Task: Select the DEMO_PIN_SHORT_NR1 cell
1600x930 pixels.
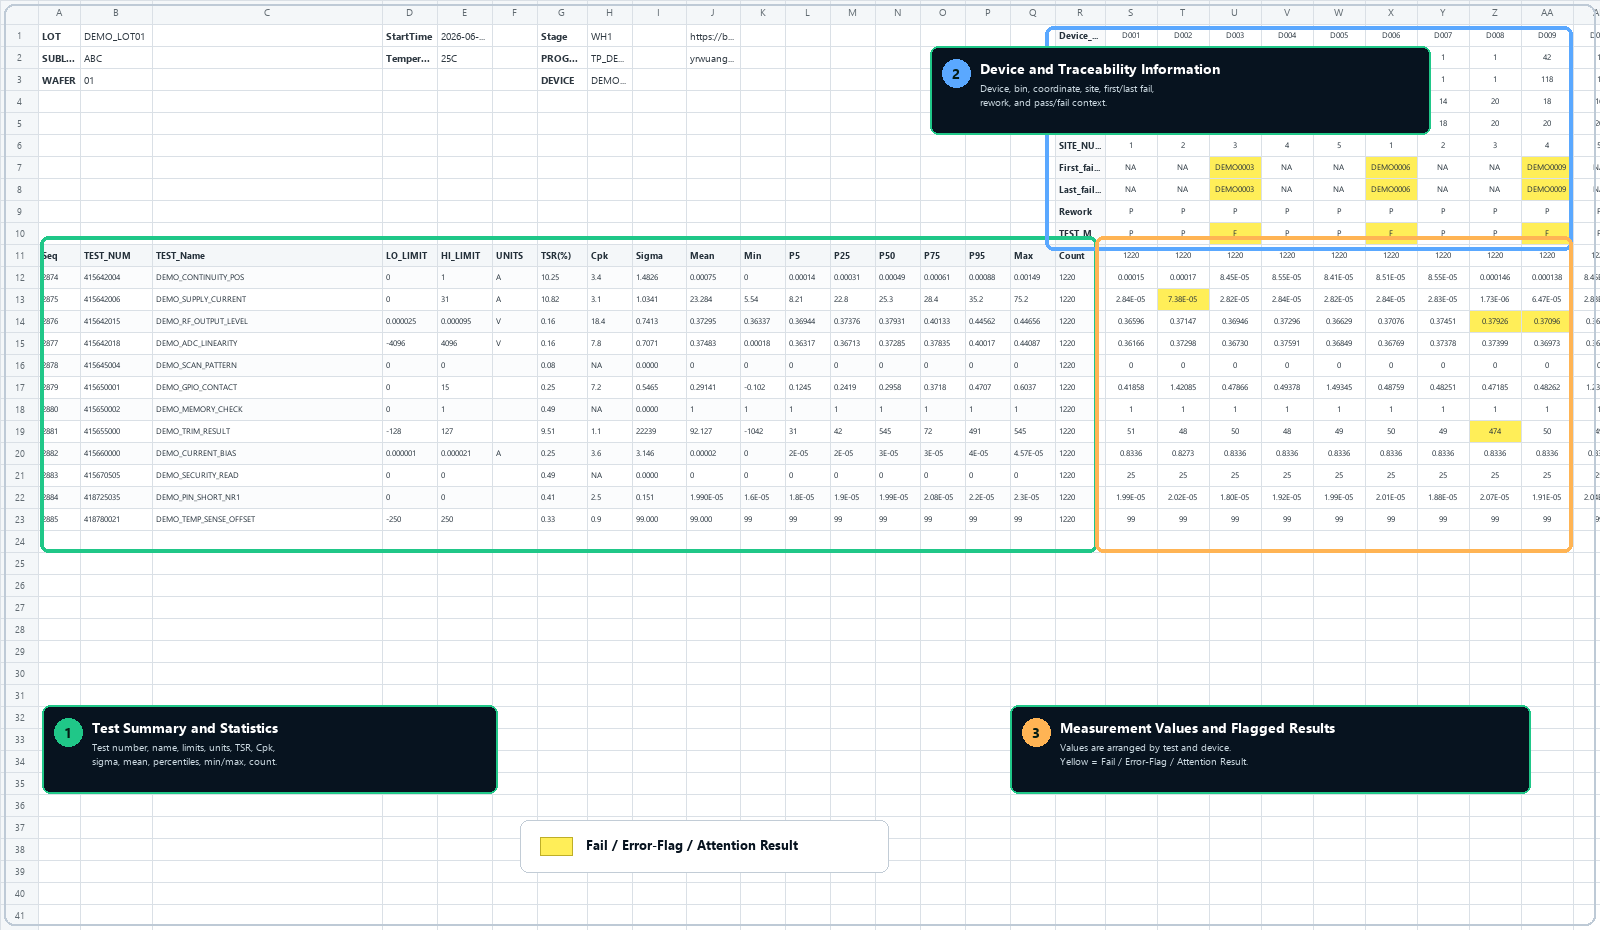Action: (x=268, y=498)
